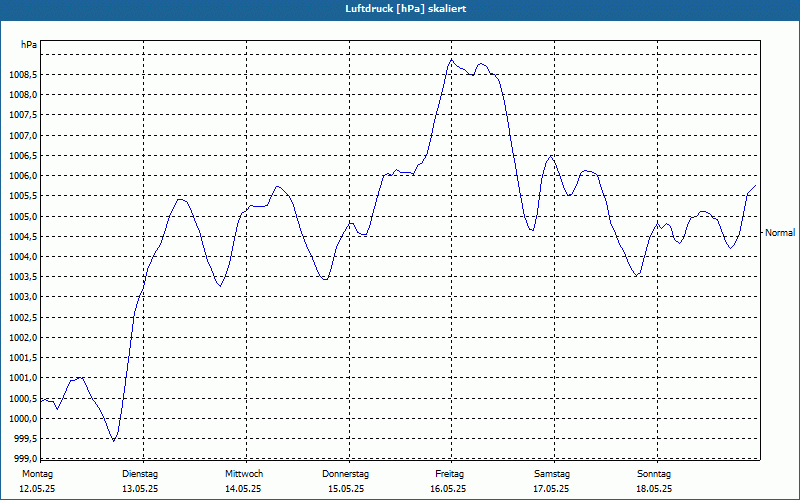800x500 pixels.
Task: Click the 999,0 y-axis value
Action: 25,458
